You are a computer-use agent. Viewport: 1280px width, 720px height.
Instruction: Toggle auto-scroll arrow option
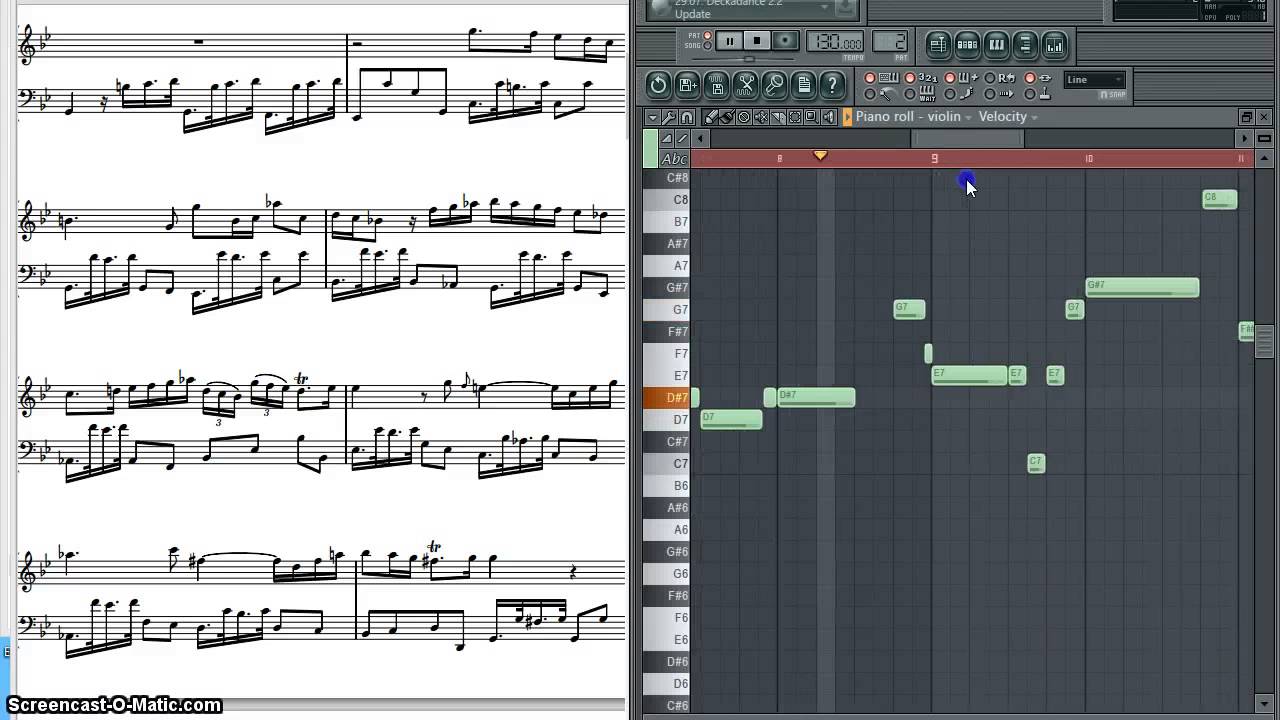[990, 94]
